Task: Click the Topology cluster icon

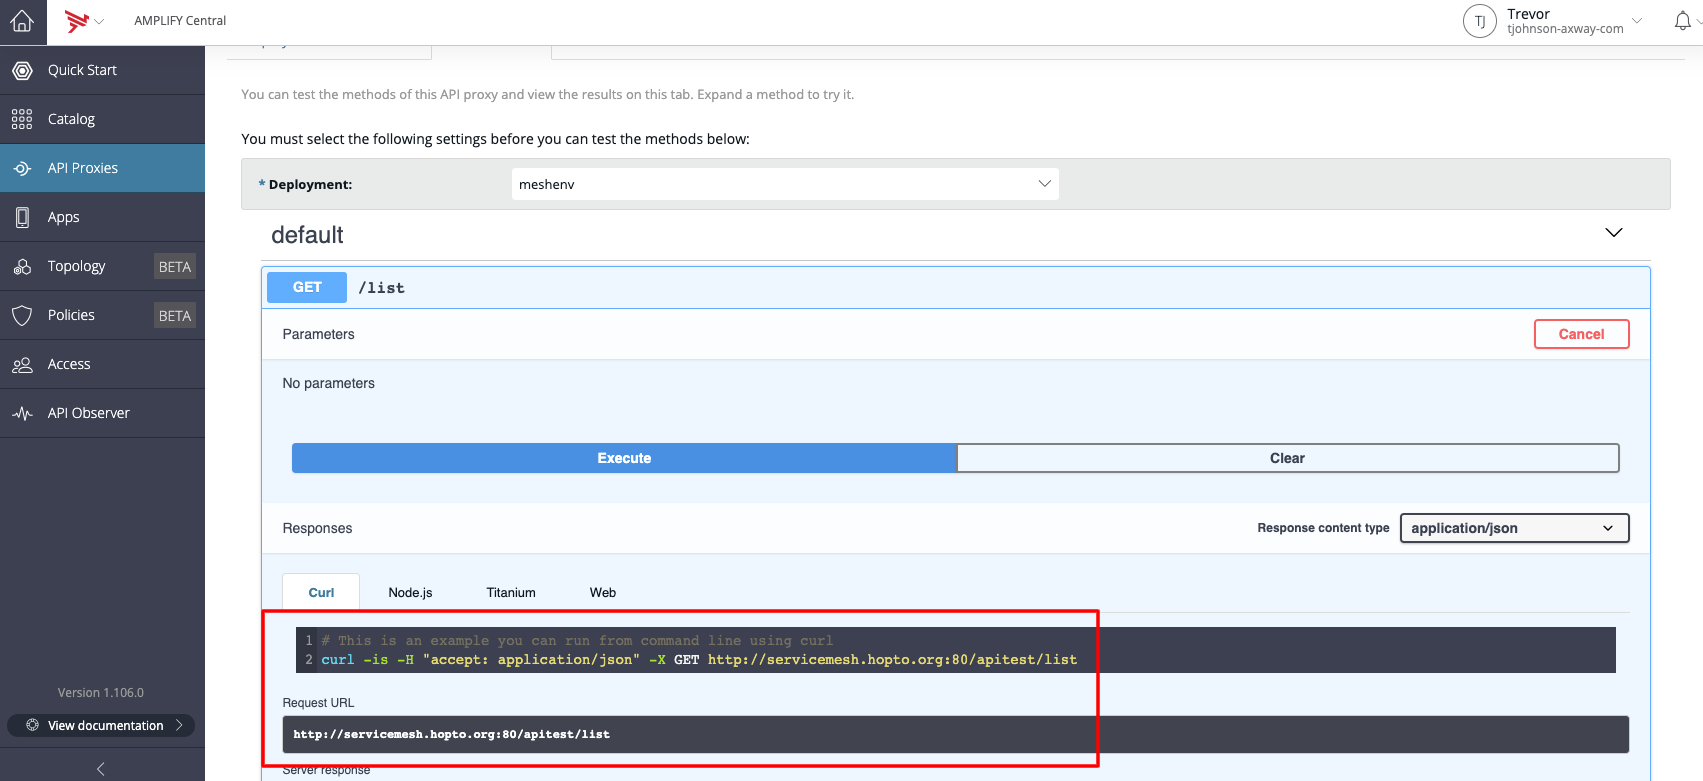Action: click(22, 266)
